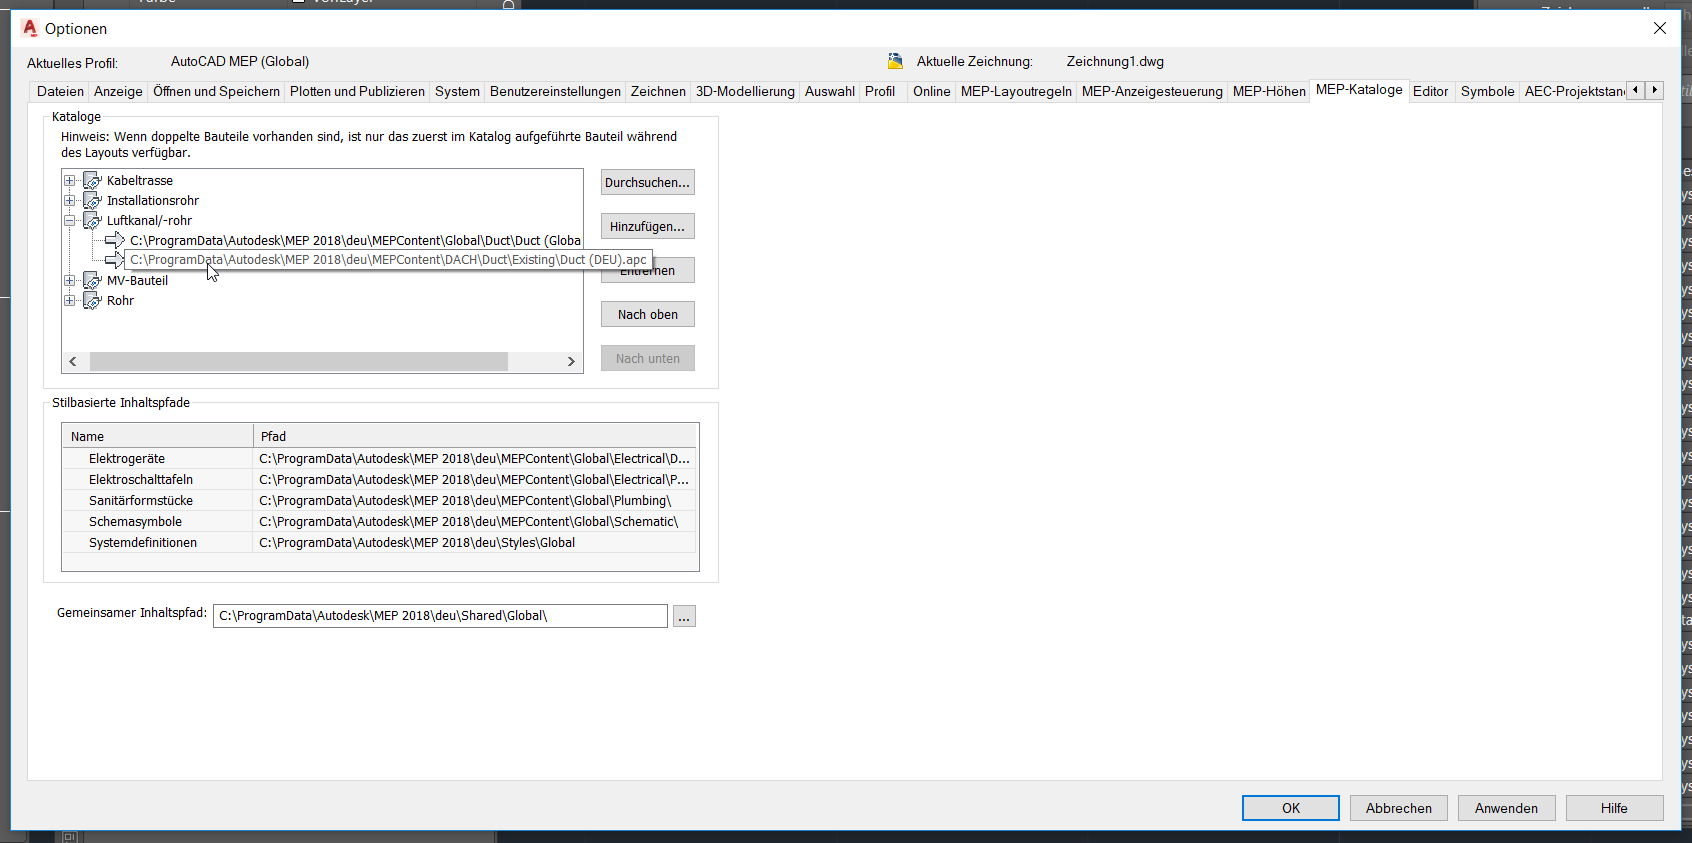Select the Kabeltrasse tree item
This screenshot has height=843, width=1692.
point(140,180)
